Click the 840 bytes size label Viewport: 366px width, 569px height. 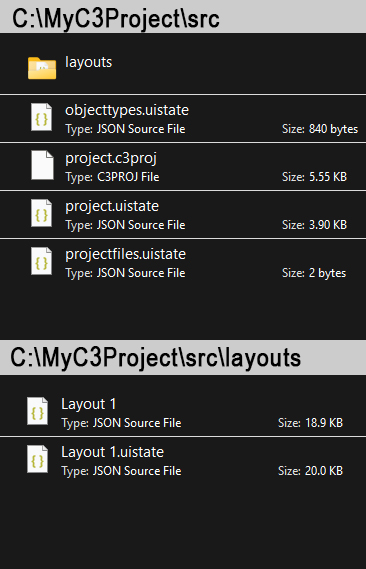pos(333,129)
